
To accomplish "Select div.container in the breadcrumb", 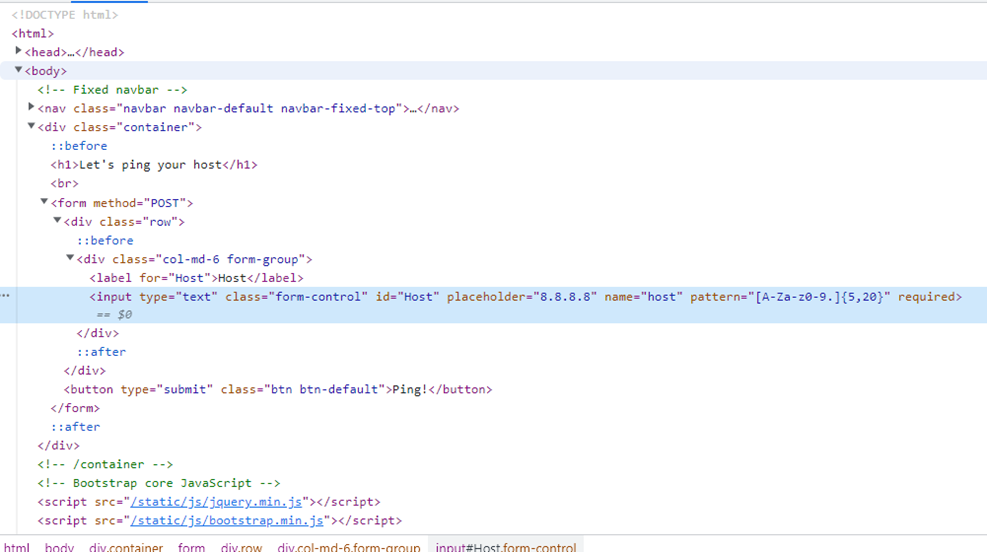I will click(x=126, y=547).
